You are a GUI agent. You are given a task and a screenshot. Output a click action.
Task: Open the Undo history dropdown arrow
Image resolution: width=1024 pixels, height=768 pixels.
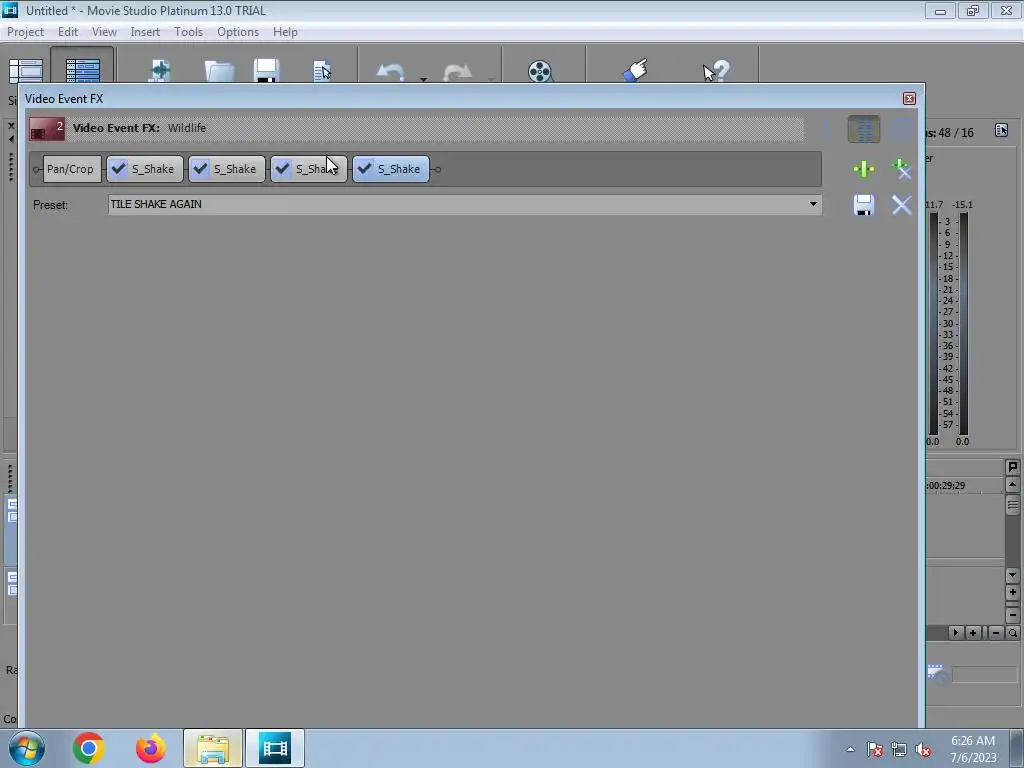pos(423,79)
